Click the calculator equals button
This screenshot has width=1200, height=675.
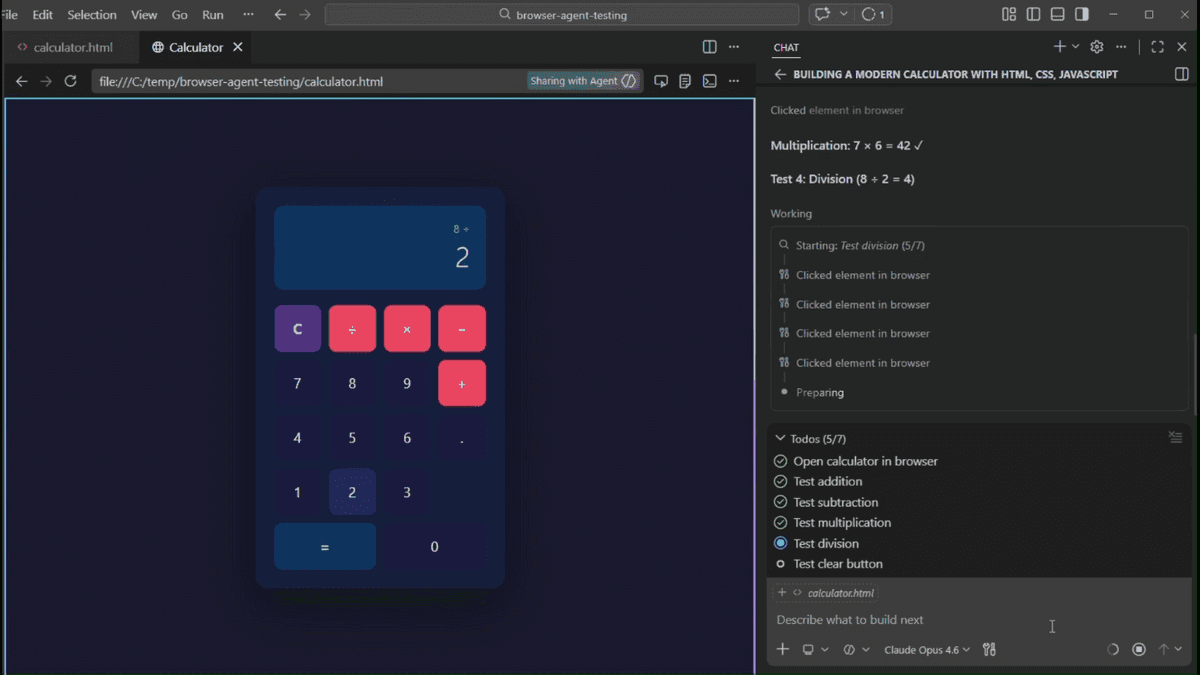[325, 547]
